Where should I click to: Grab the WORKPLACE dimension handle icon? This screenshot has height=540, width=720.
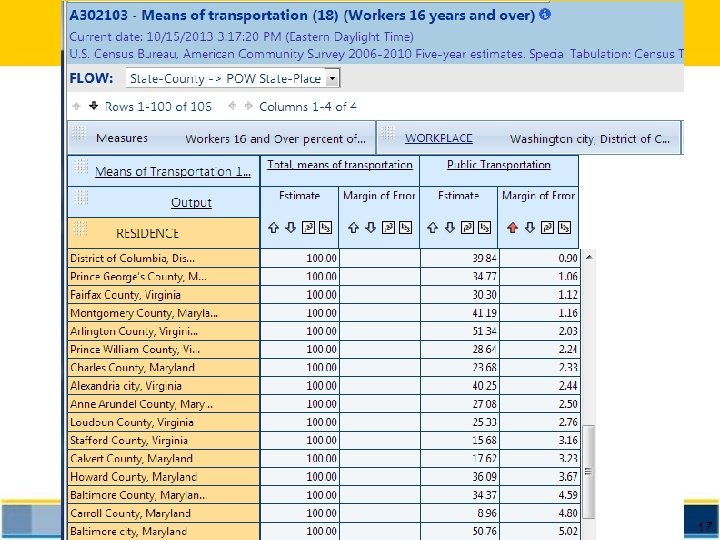coord(388,133)
